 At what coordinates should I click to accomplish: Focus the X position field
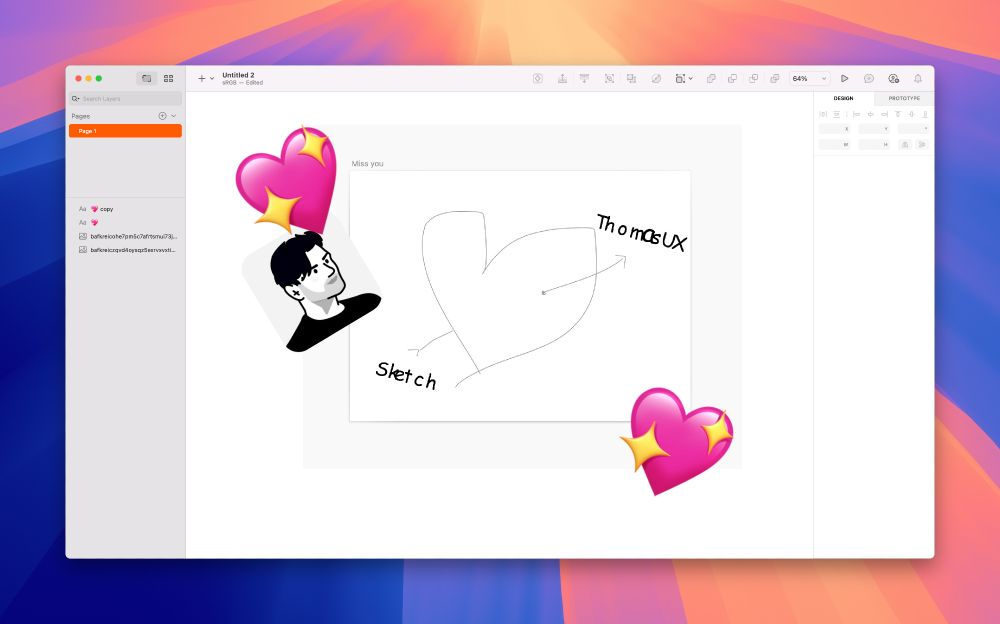click(x=834, y=129)
